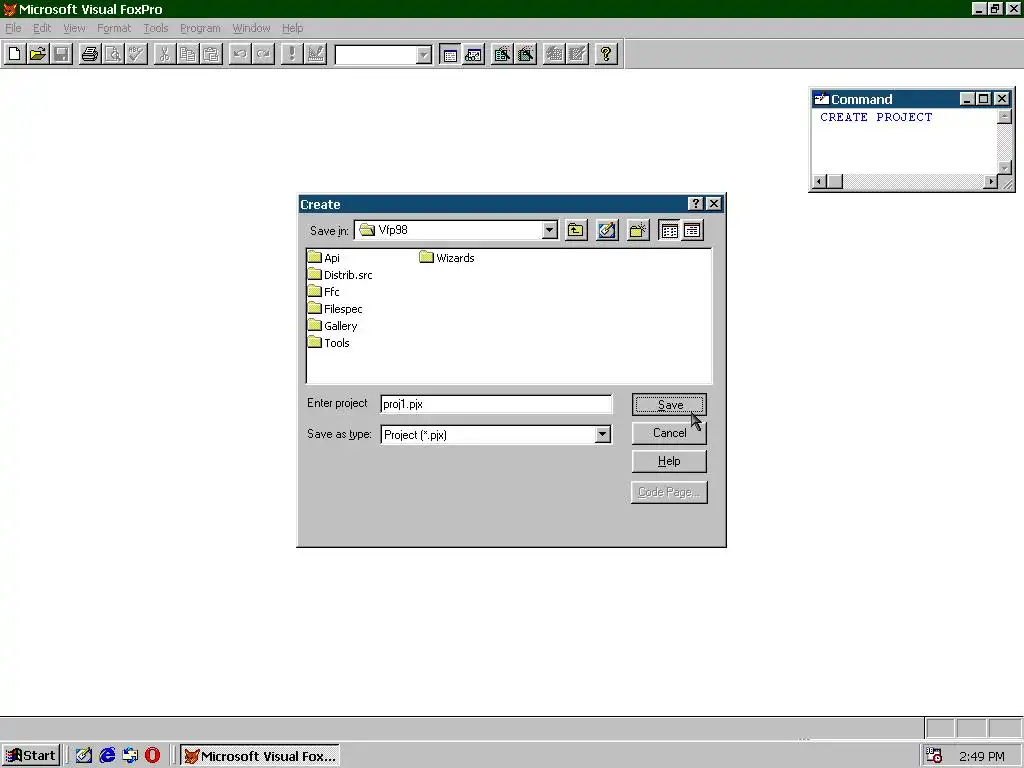
Task: Click the 2:49 PM taskbar clock
Action: tap(982, 757)
